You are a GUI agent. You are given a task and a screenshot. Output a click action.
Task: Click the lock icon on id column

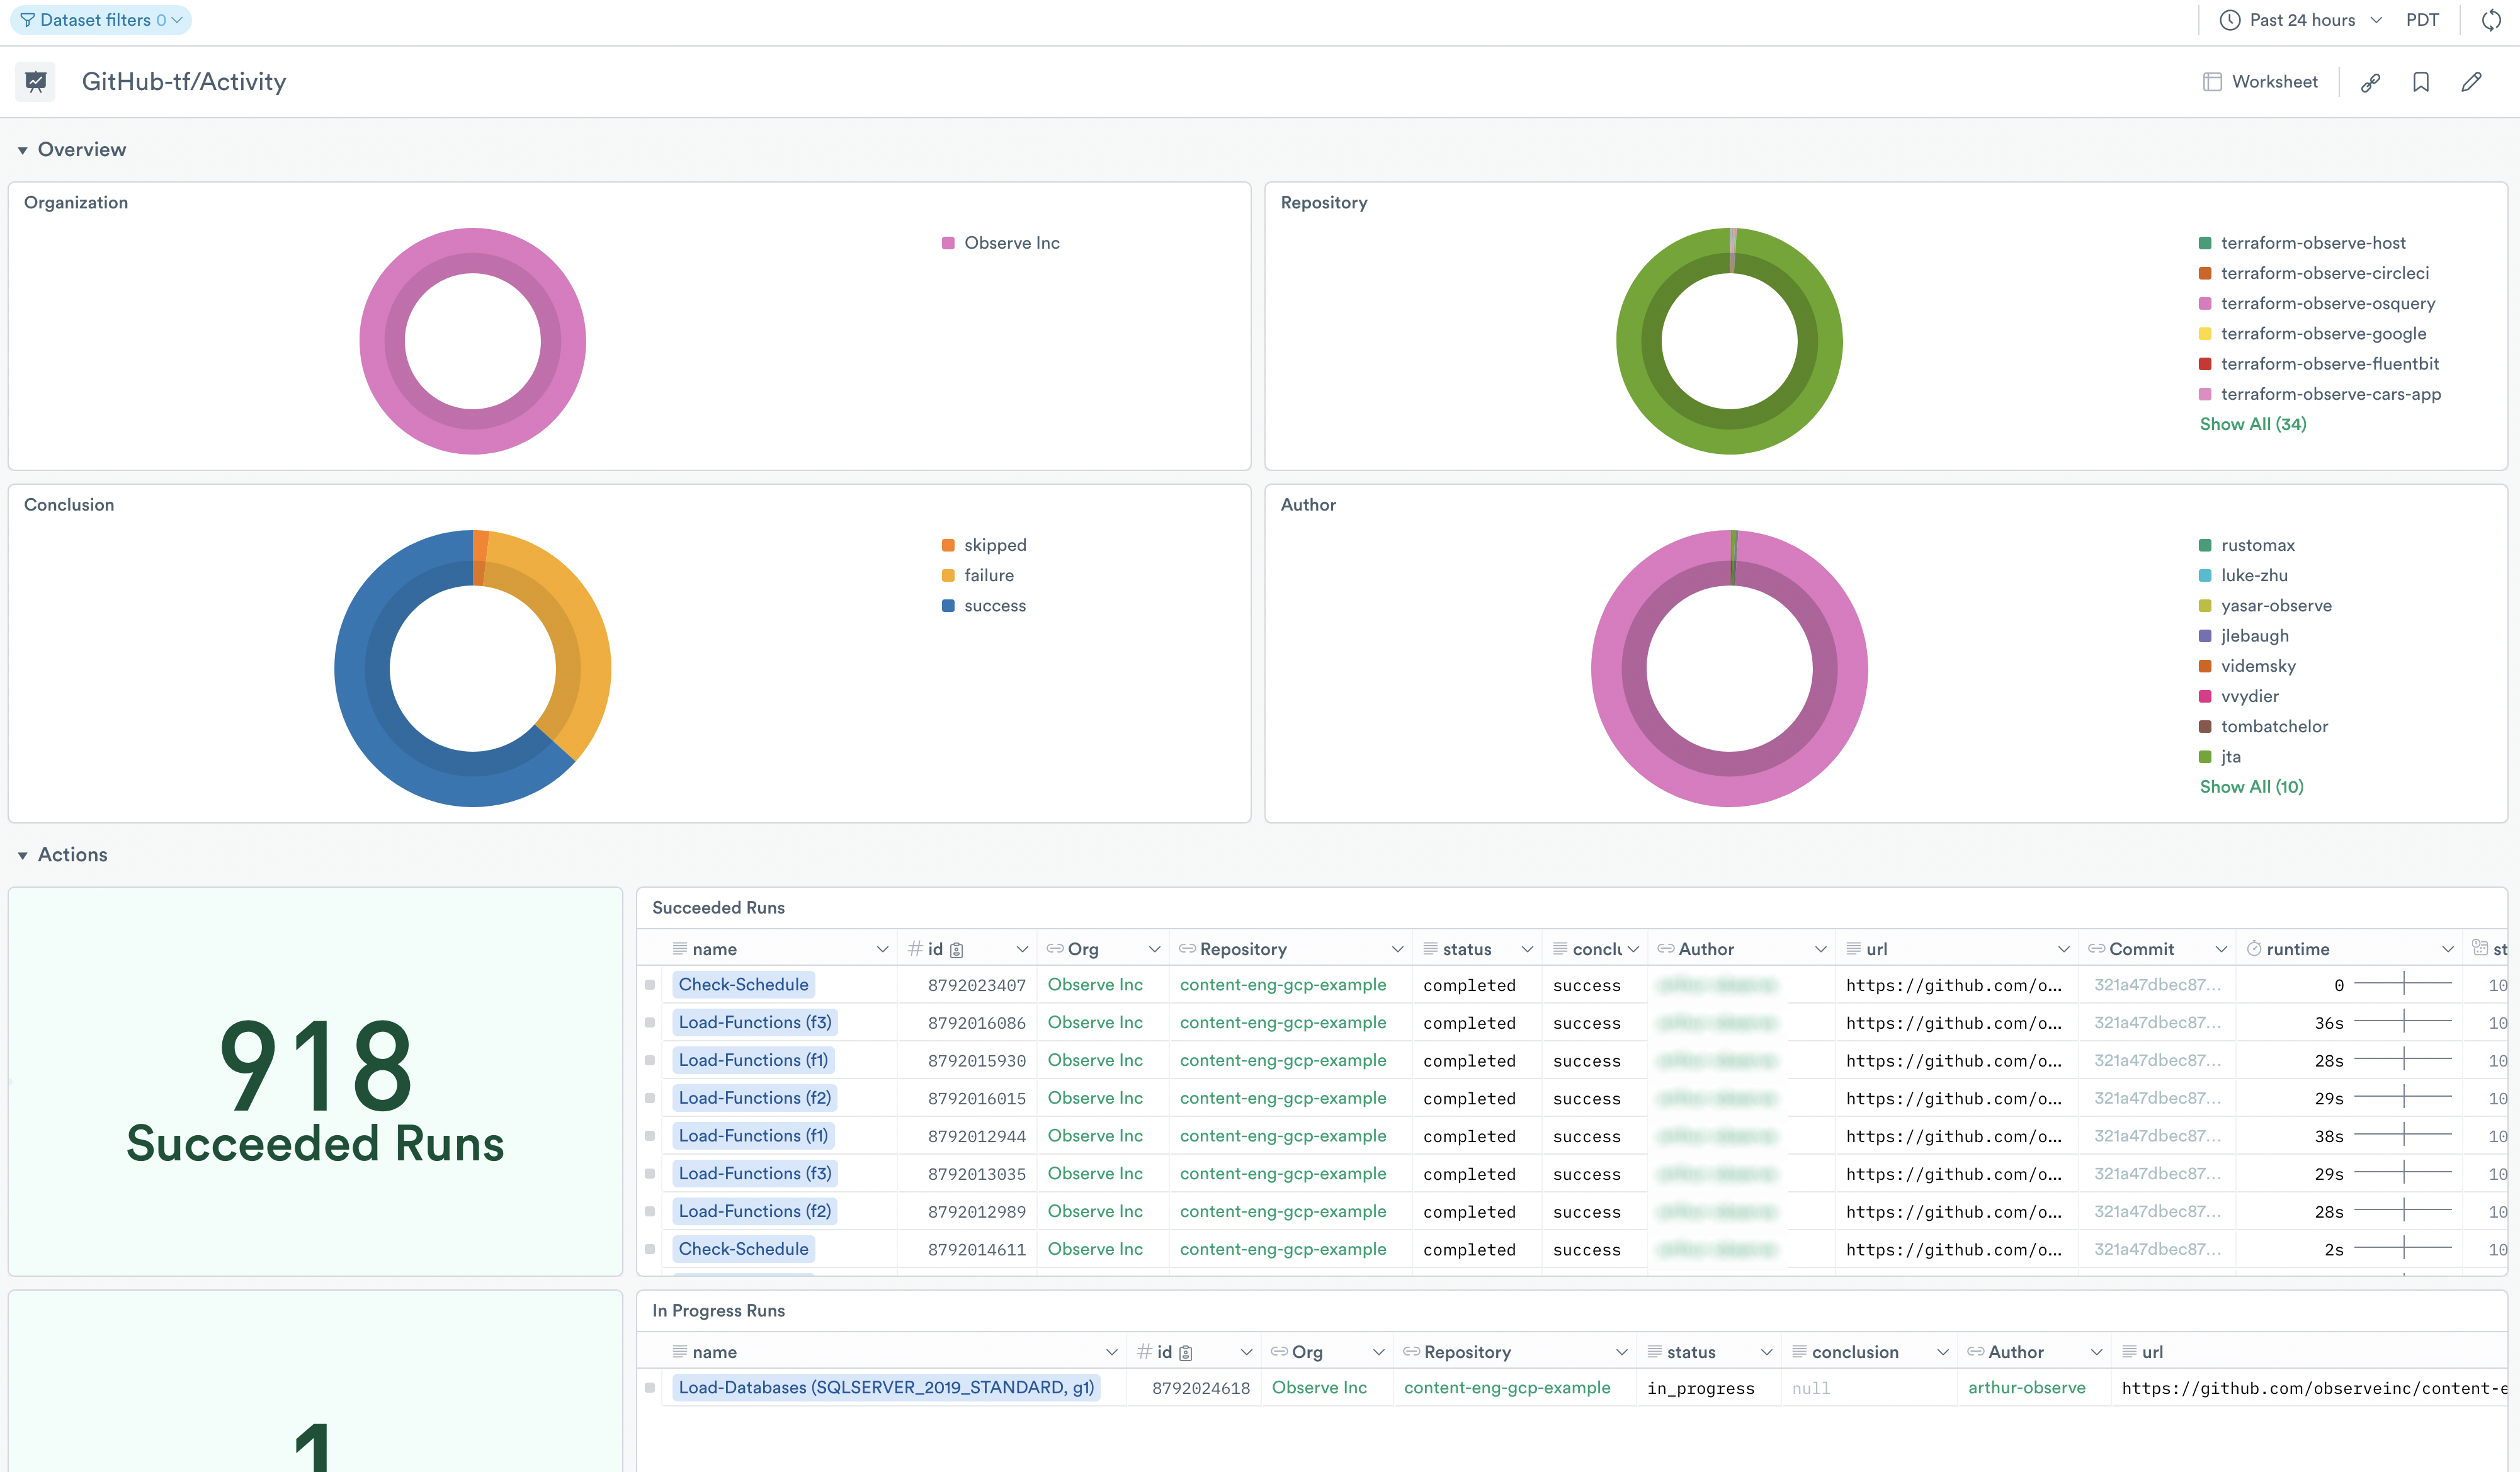point(956,950)
